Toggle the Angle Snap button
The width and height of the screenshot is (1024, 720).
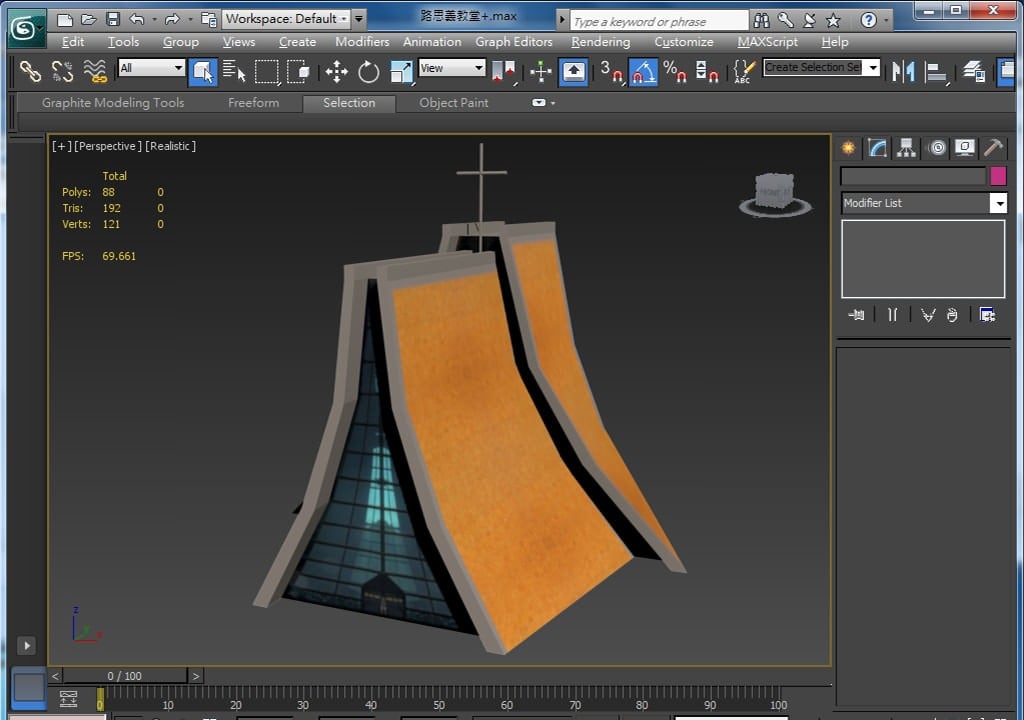[642, 71]
